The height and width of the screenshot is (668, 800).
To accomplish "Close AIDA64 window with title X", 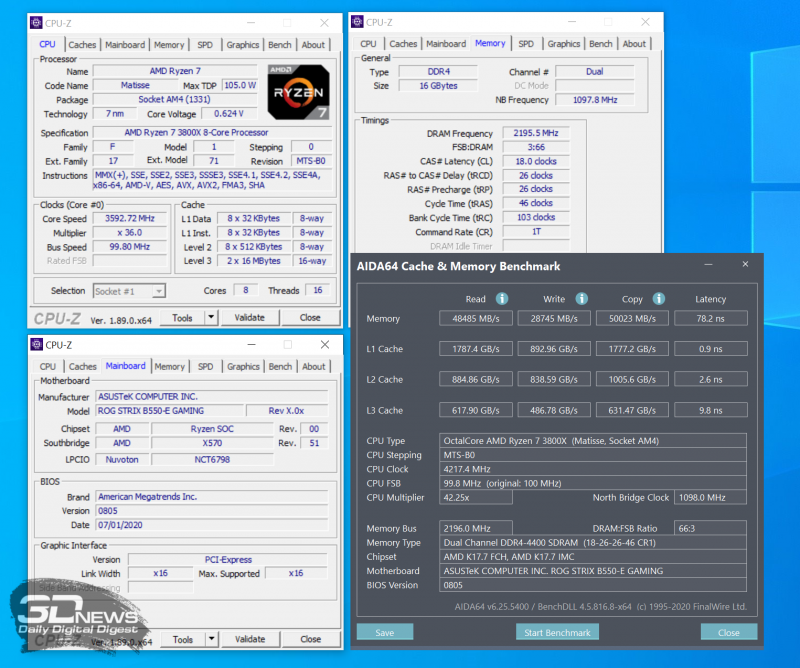I will (x=745, y=264).
